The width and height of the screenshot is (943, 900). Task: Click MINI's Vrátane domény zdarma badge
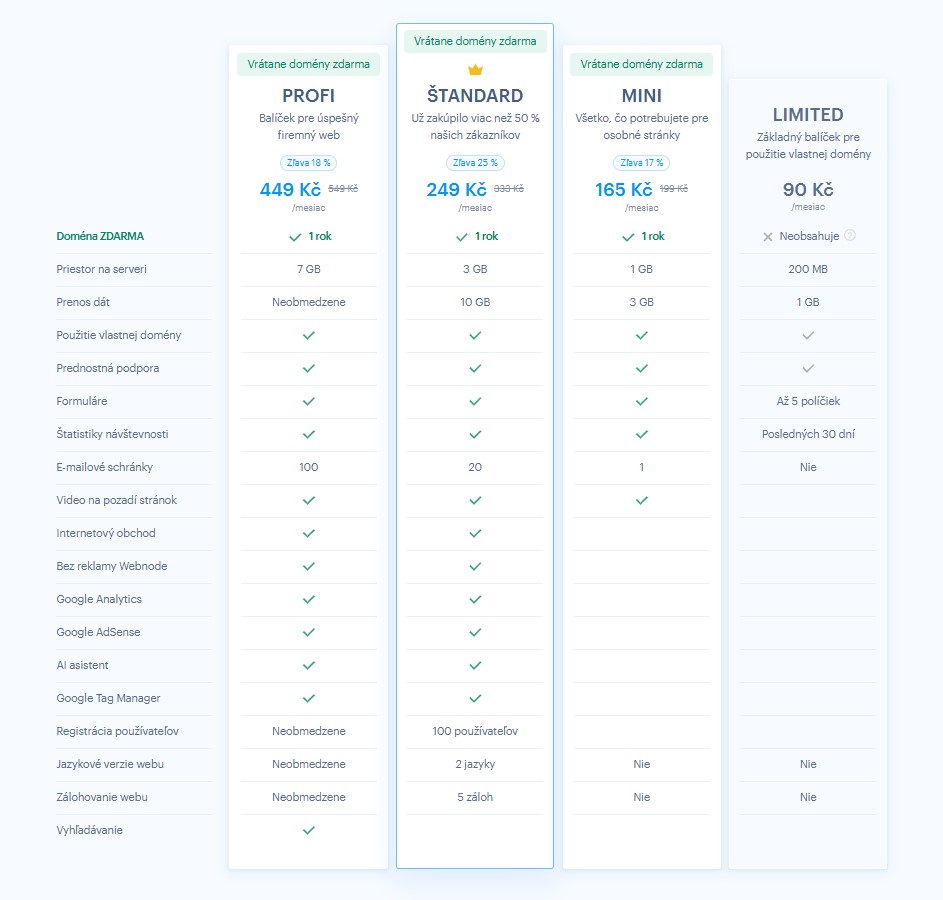tap(642, 64)
